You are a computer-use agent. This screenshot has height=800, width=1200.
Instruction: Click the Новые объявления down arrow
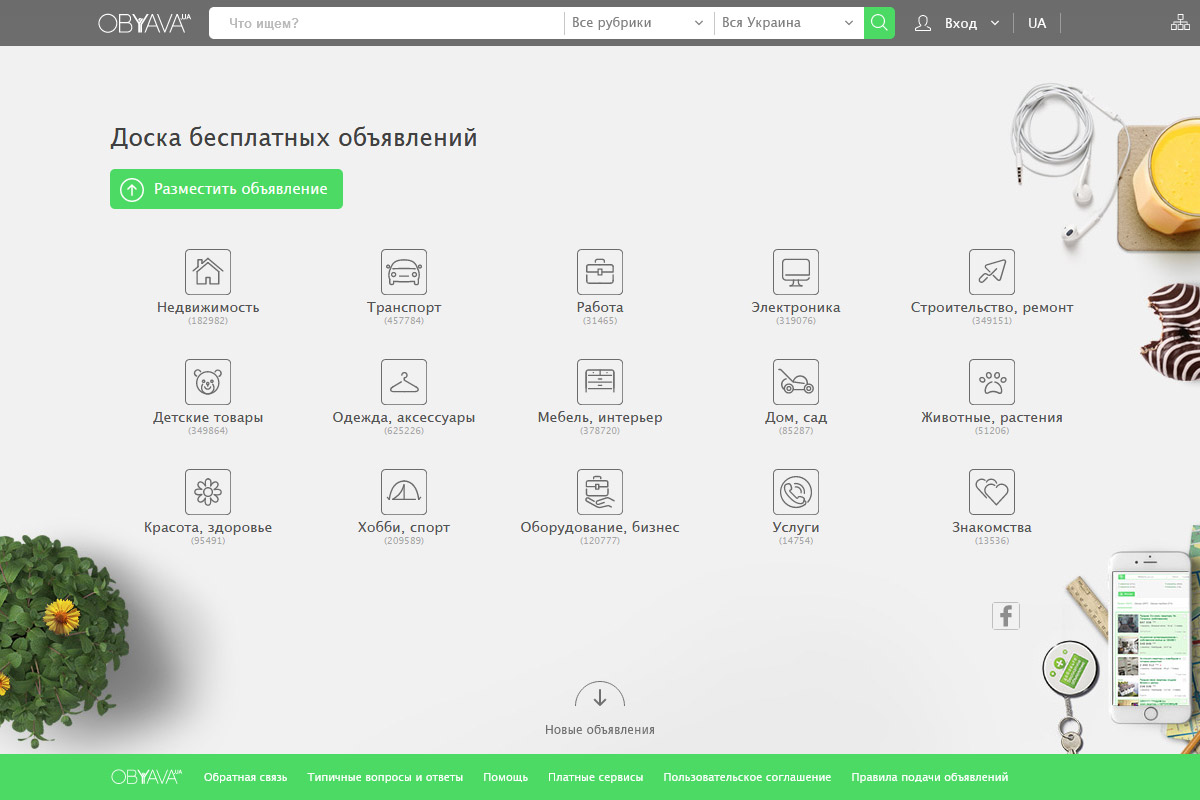[600, 697]
